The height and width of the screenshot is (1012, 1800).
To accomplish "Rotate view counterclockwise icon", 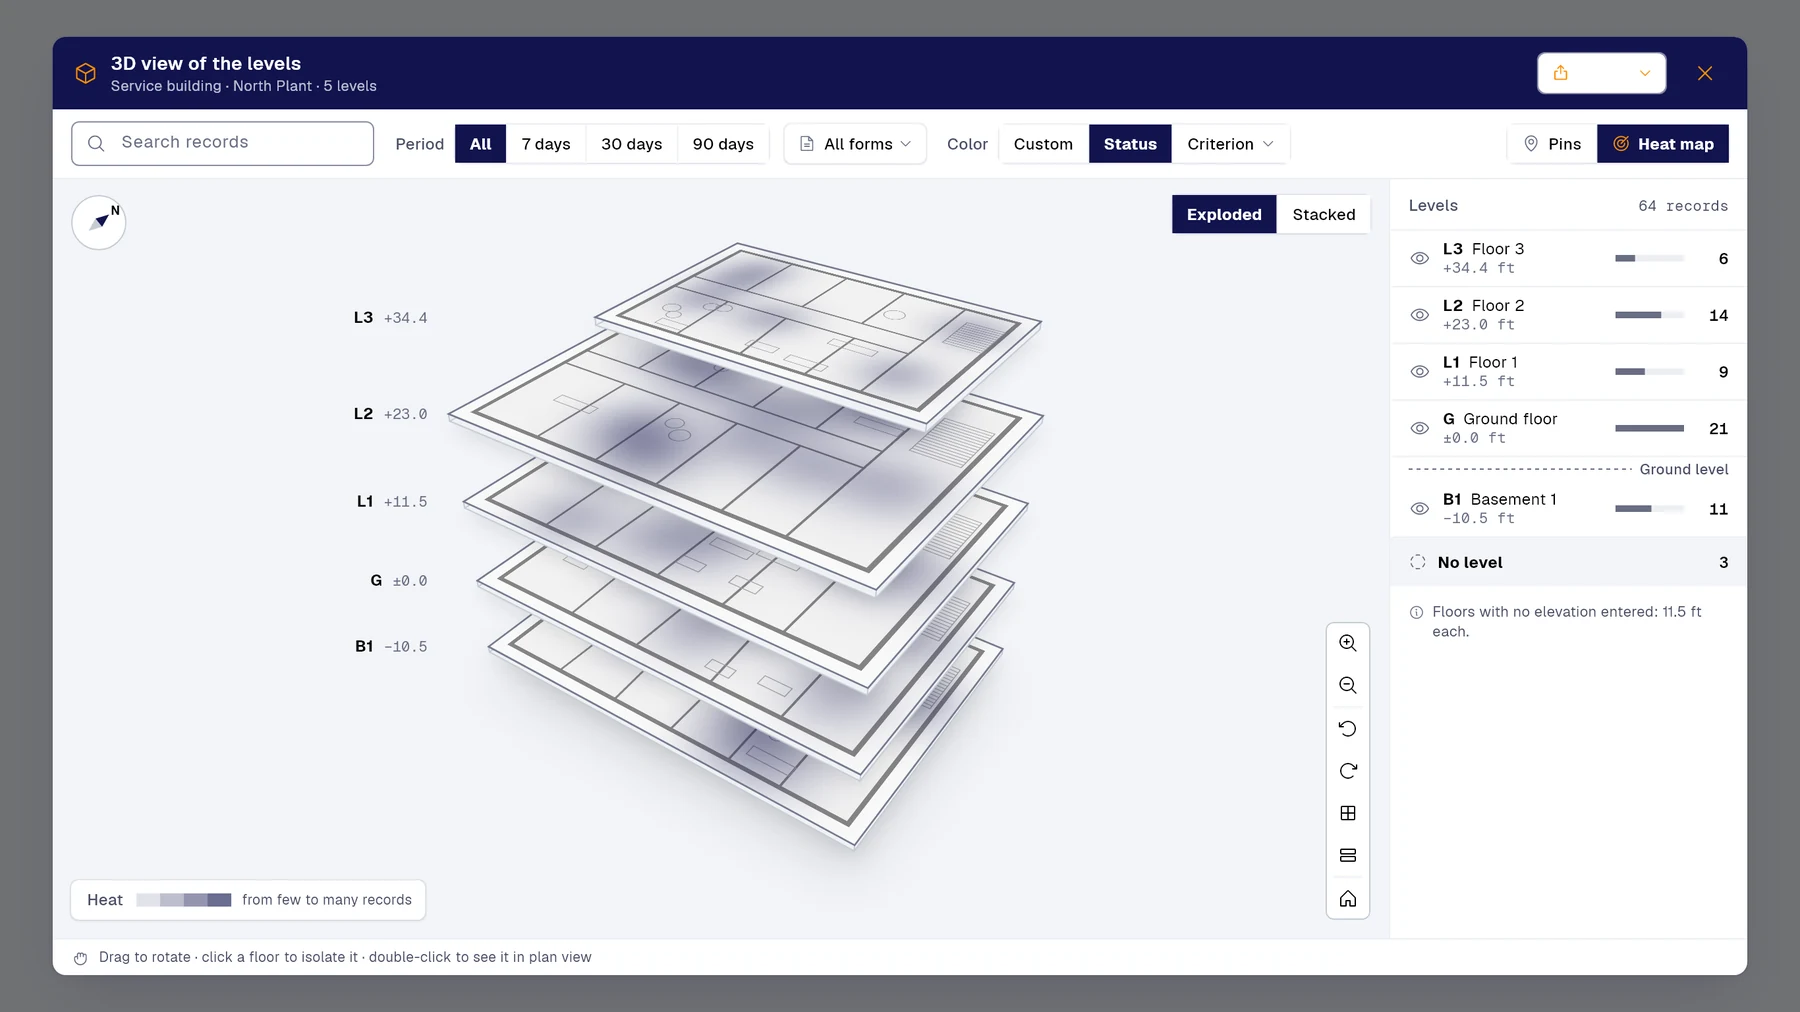I will coord(1348,728).
